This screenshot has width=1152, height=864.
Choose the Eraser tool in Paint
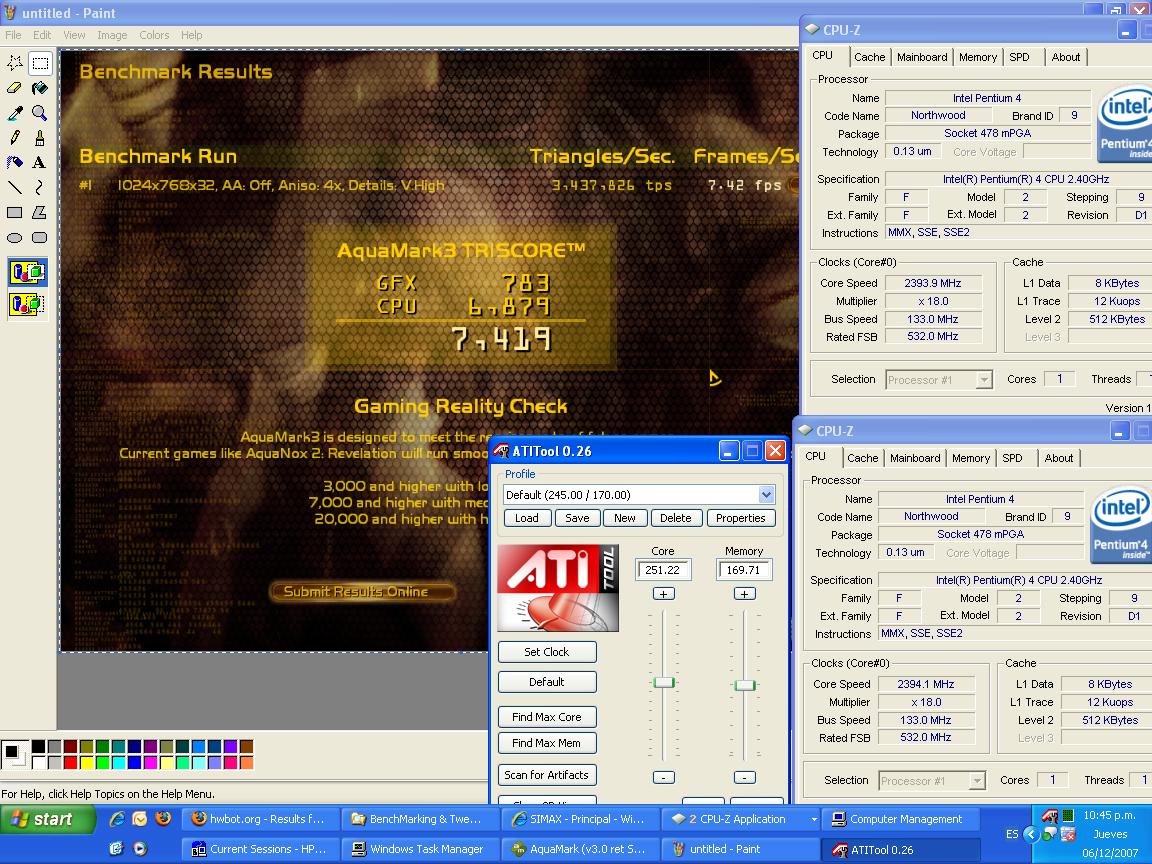15,88
